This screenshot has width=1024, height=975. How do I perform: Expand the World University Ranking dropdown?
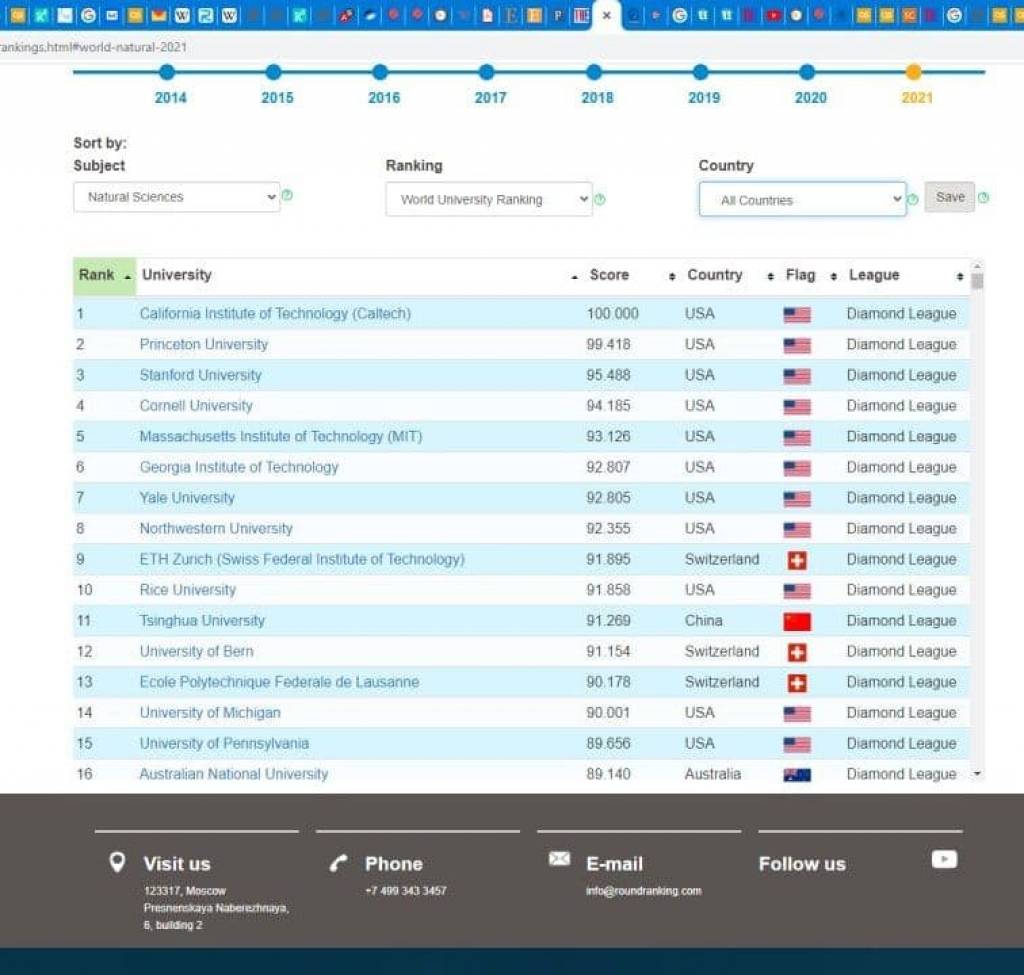[x=489, y=199]
